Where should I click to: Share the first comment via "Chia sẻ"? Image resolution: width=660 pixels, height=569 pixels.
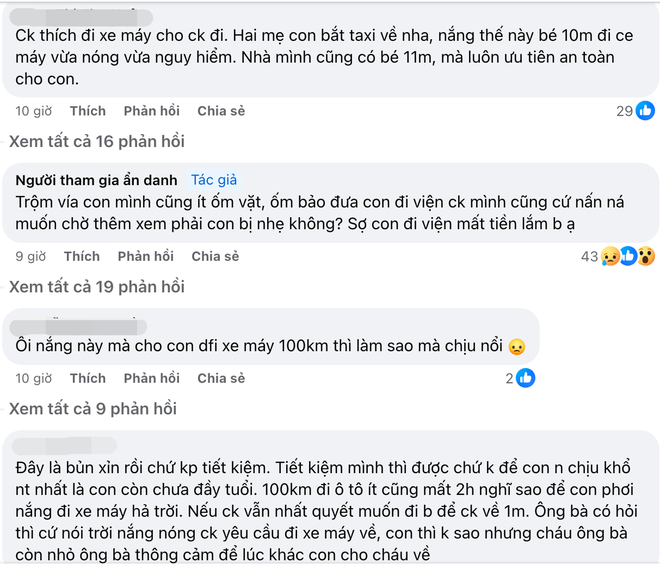coord(221,111)
